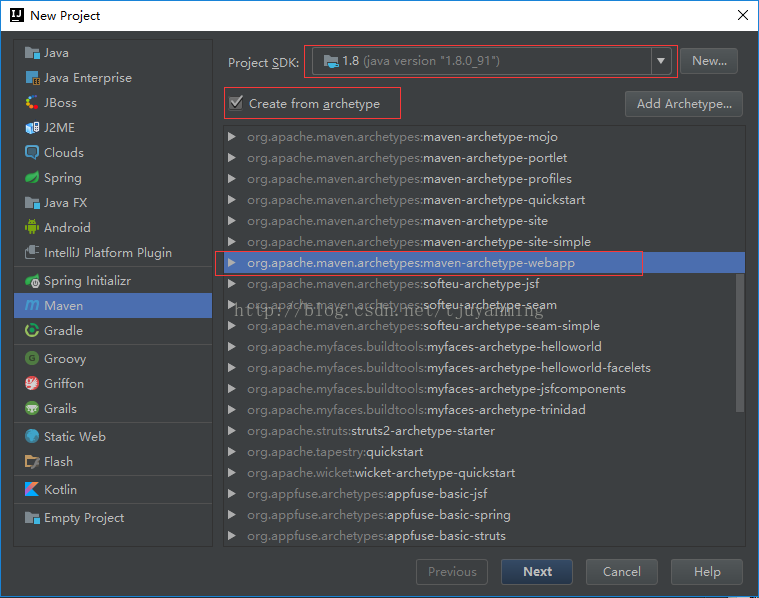Choose Gradle project type
This screenshot has width=759, height=598.
(x=113, y=331)
